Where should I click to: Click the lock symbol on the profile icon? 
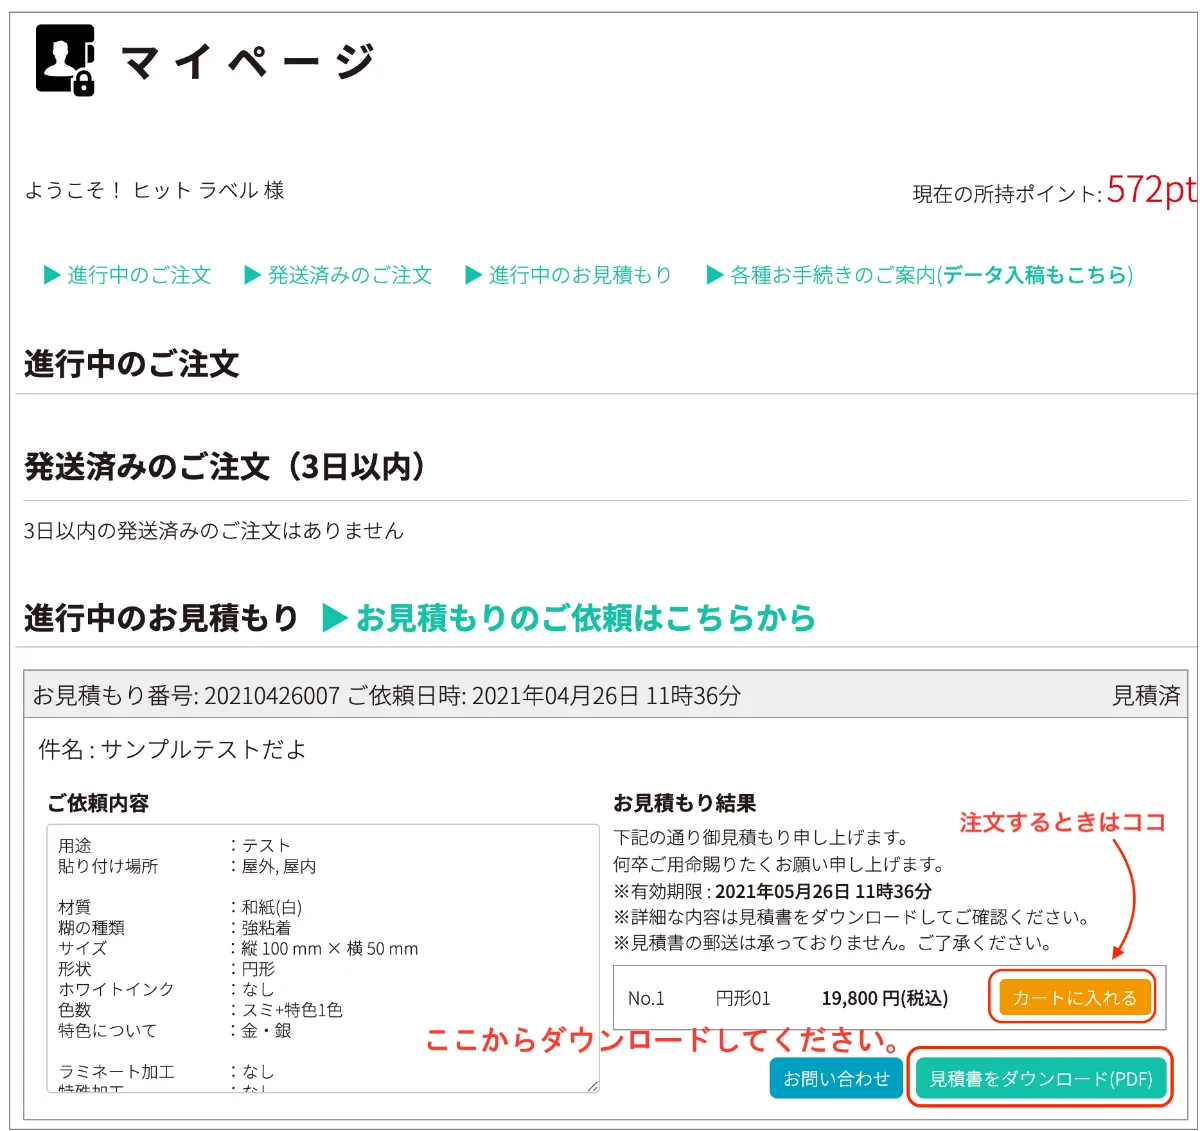point(83,80)
